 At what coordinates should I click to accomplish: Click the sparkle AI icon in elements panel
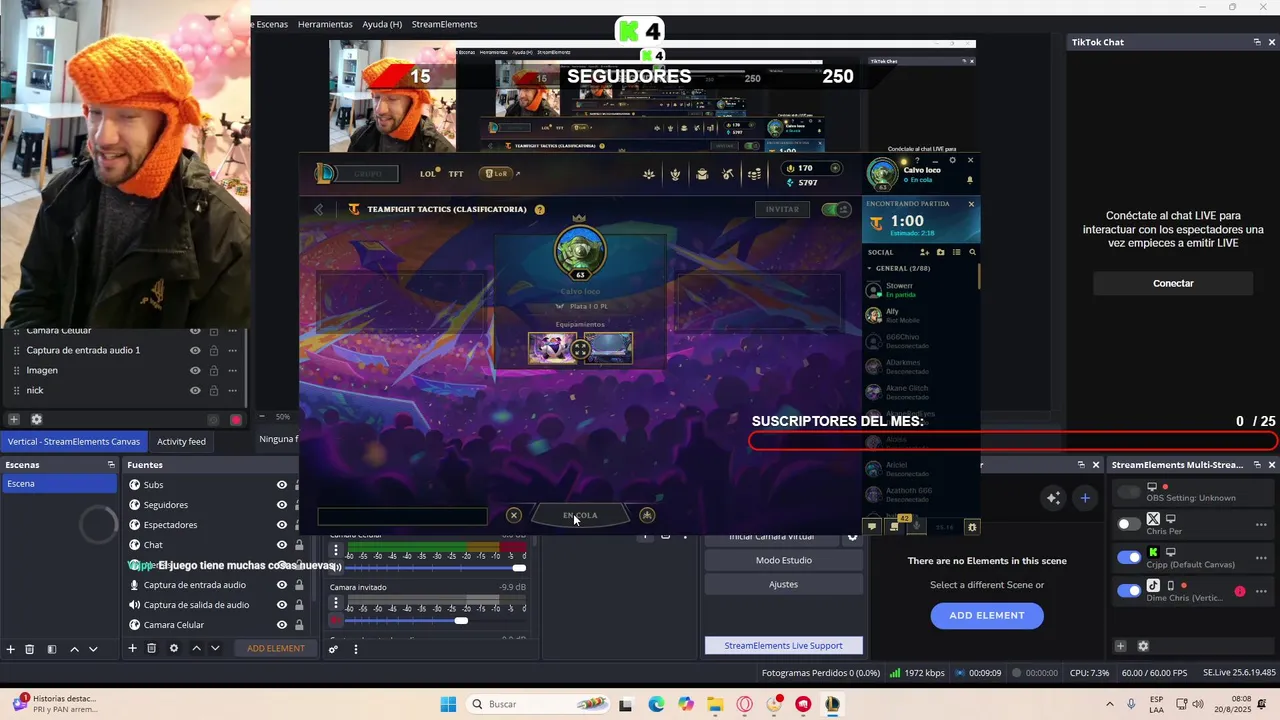pyautogui.click(x=1053, y=498)
